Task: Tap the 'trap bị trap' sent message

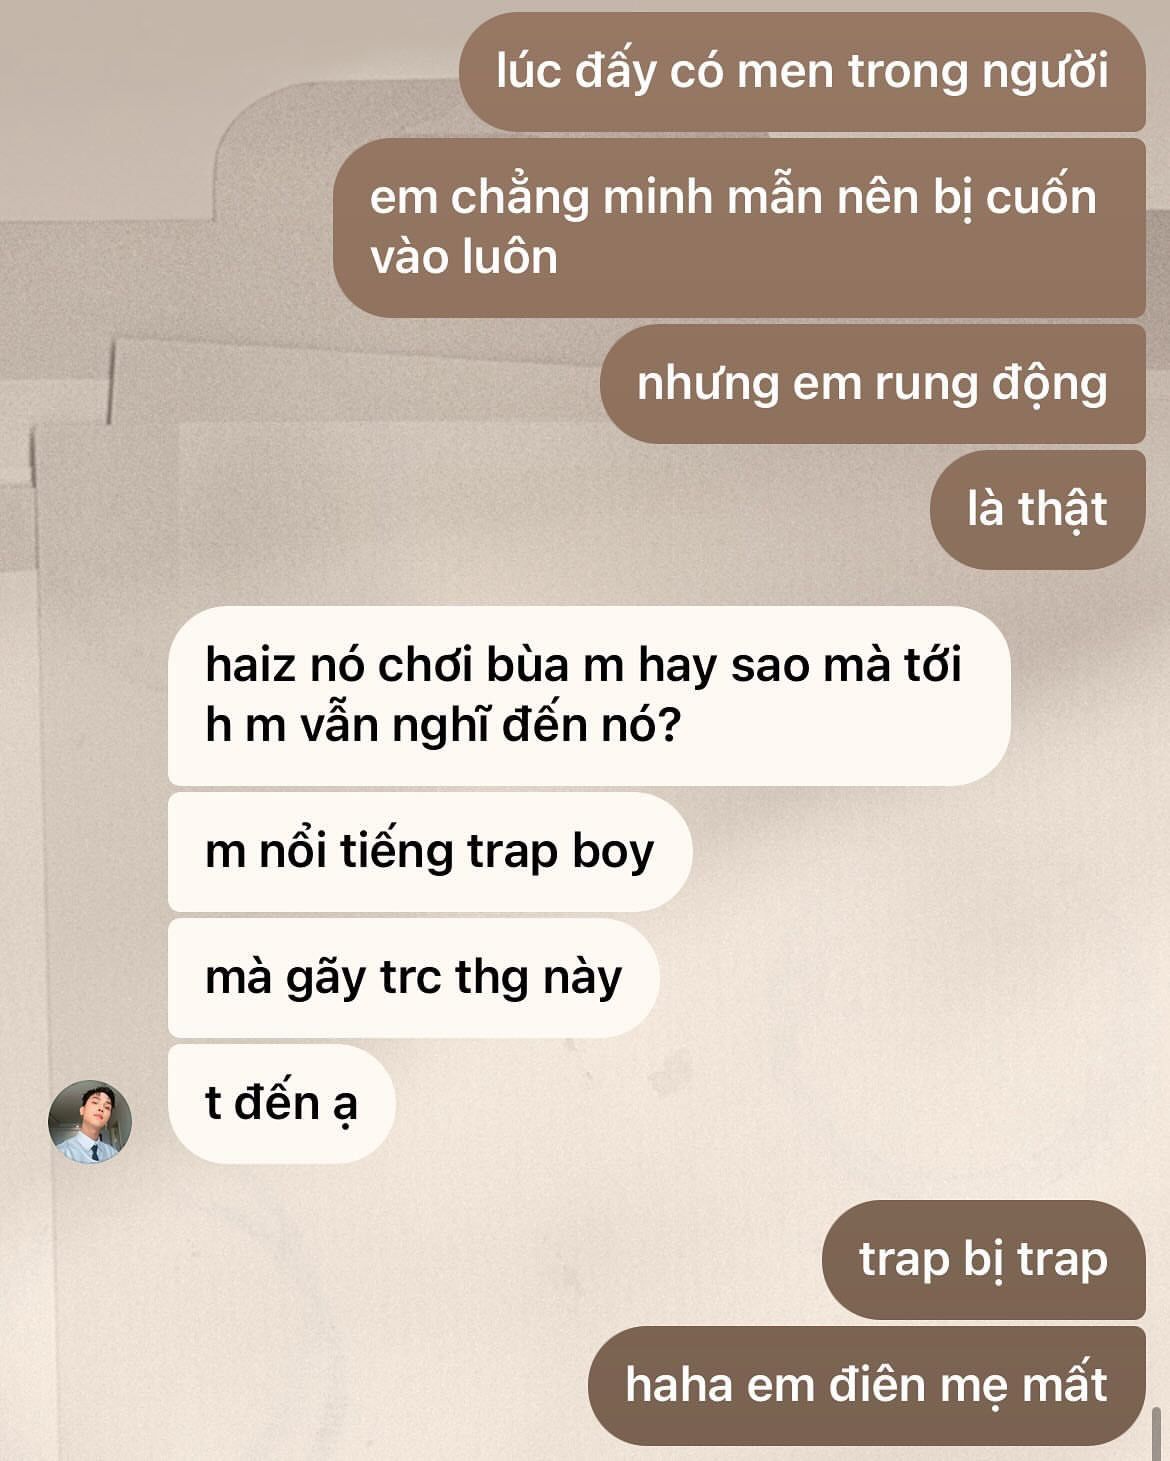Action: tap(983, 1260)
